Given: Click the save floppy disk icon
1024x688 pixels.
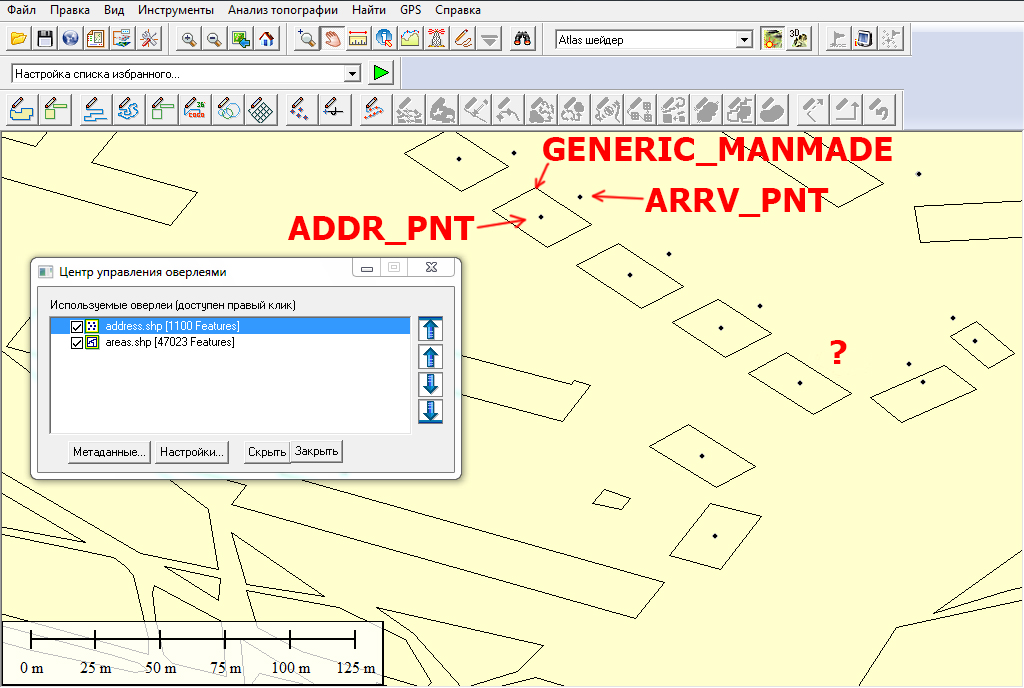Looking at the screenshot, I should 45,39.
